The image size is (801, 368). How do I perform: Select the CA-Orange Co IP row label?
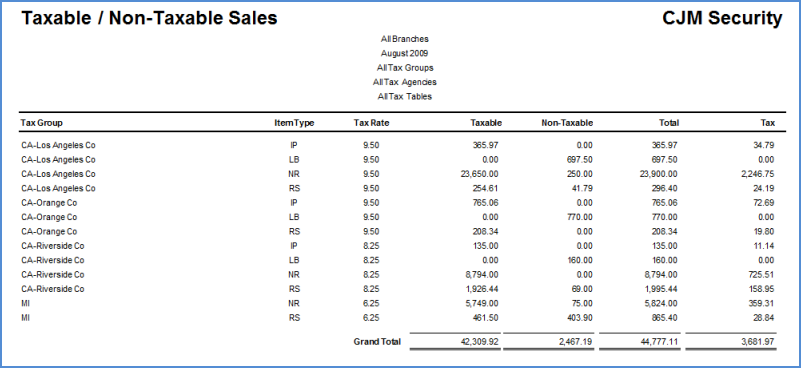pyautogui.click(x=49, y=202)
